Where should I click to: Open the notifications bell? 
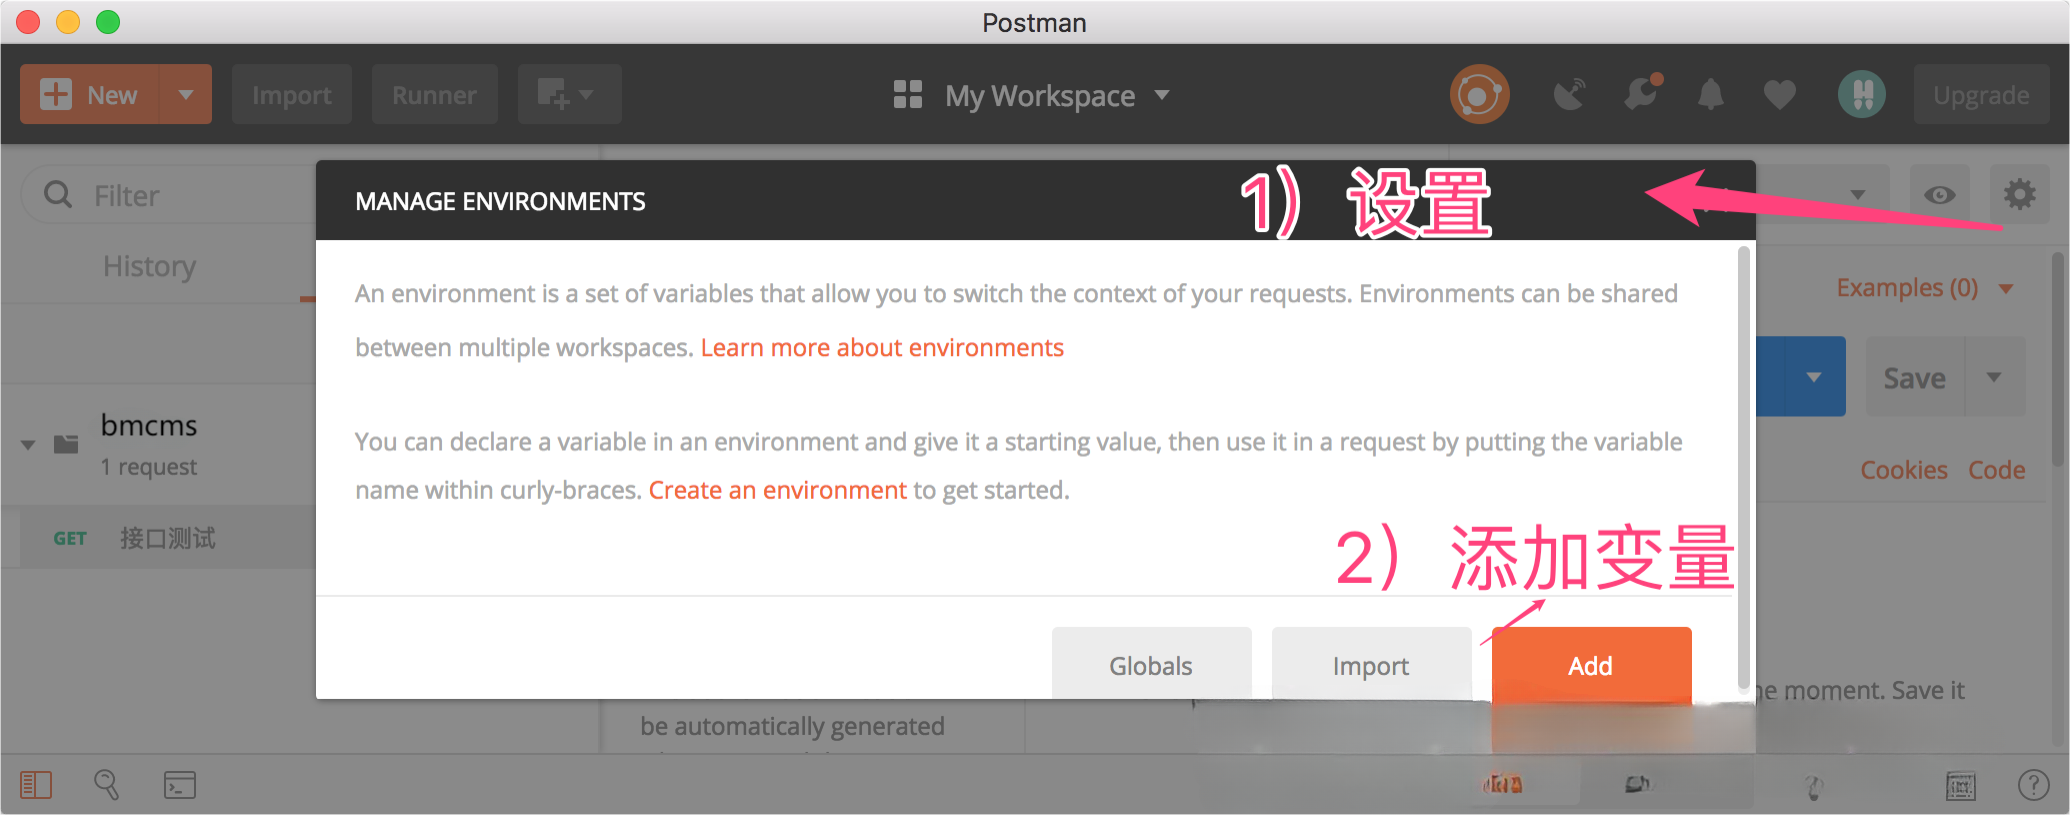pyautogui.click(x=1711, y=95)
